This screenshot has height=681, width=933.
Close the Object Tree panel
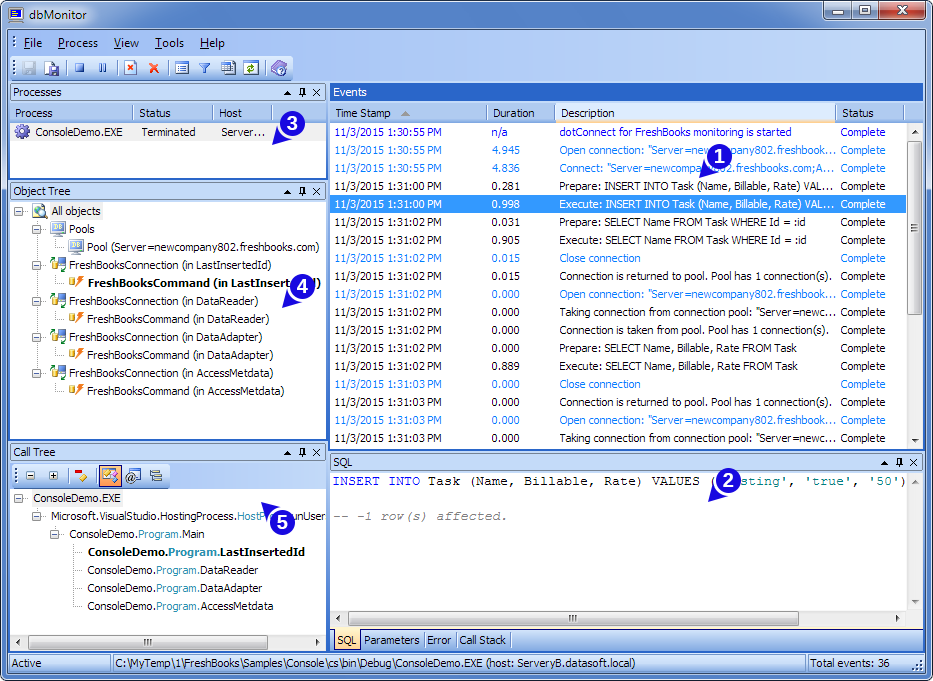(317, 191)
